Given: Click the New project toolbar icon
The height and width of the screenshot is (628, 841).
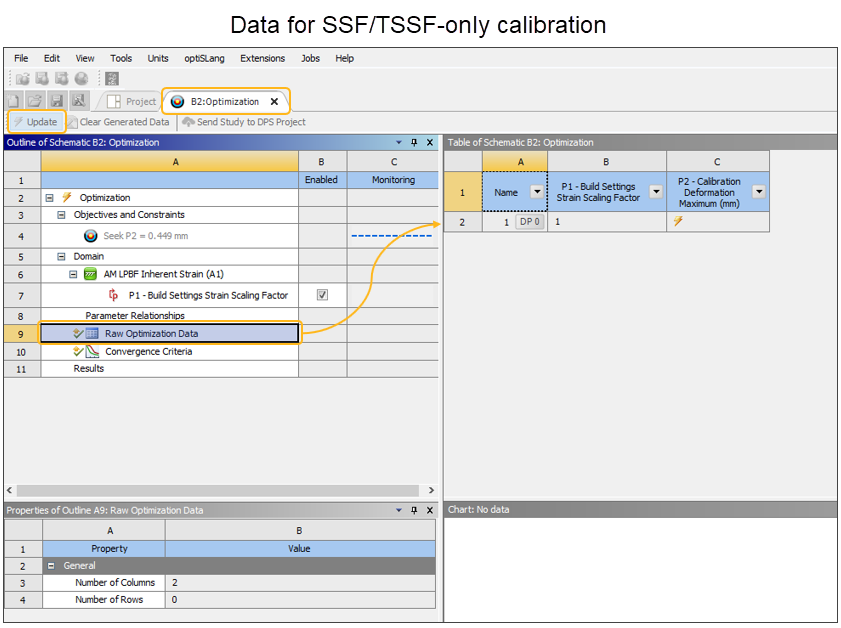Looking at the screenshot, I should coord(14,101).
